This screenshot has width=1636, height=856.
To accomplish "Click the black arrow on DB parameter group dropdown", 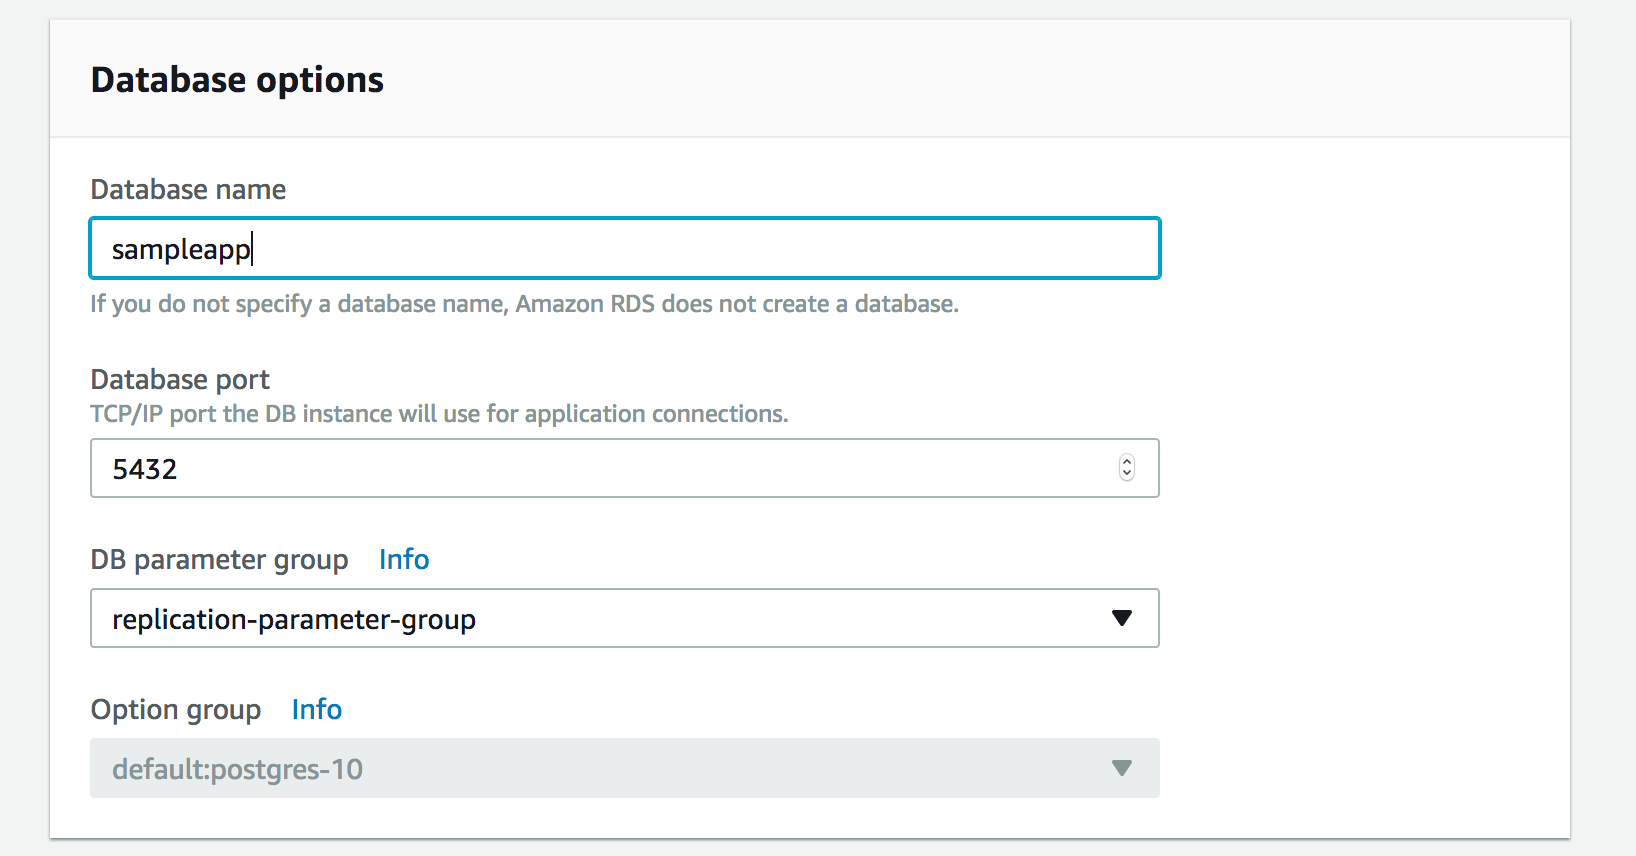I will tap(1122, 618).
